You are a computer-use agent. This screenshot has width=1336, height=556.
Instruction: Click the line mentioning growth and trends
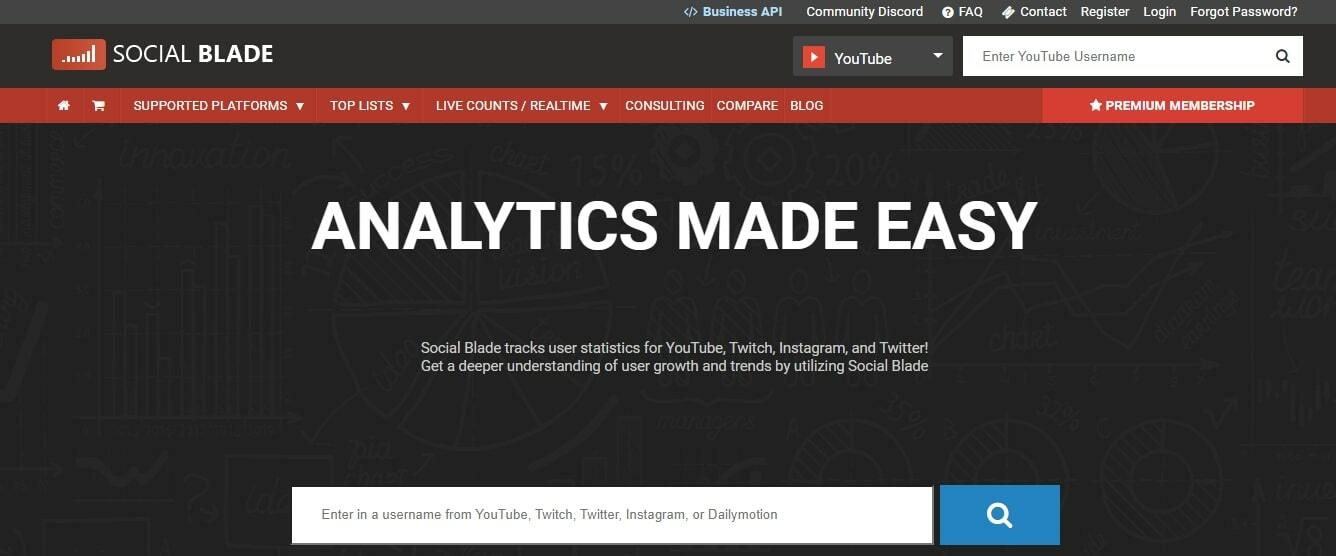pos(675,366)
